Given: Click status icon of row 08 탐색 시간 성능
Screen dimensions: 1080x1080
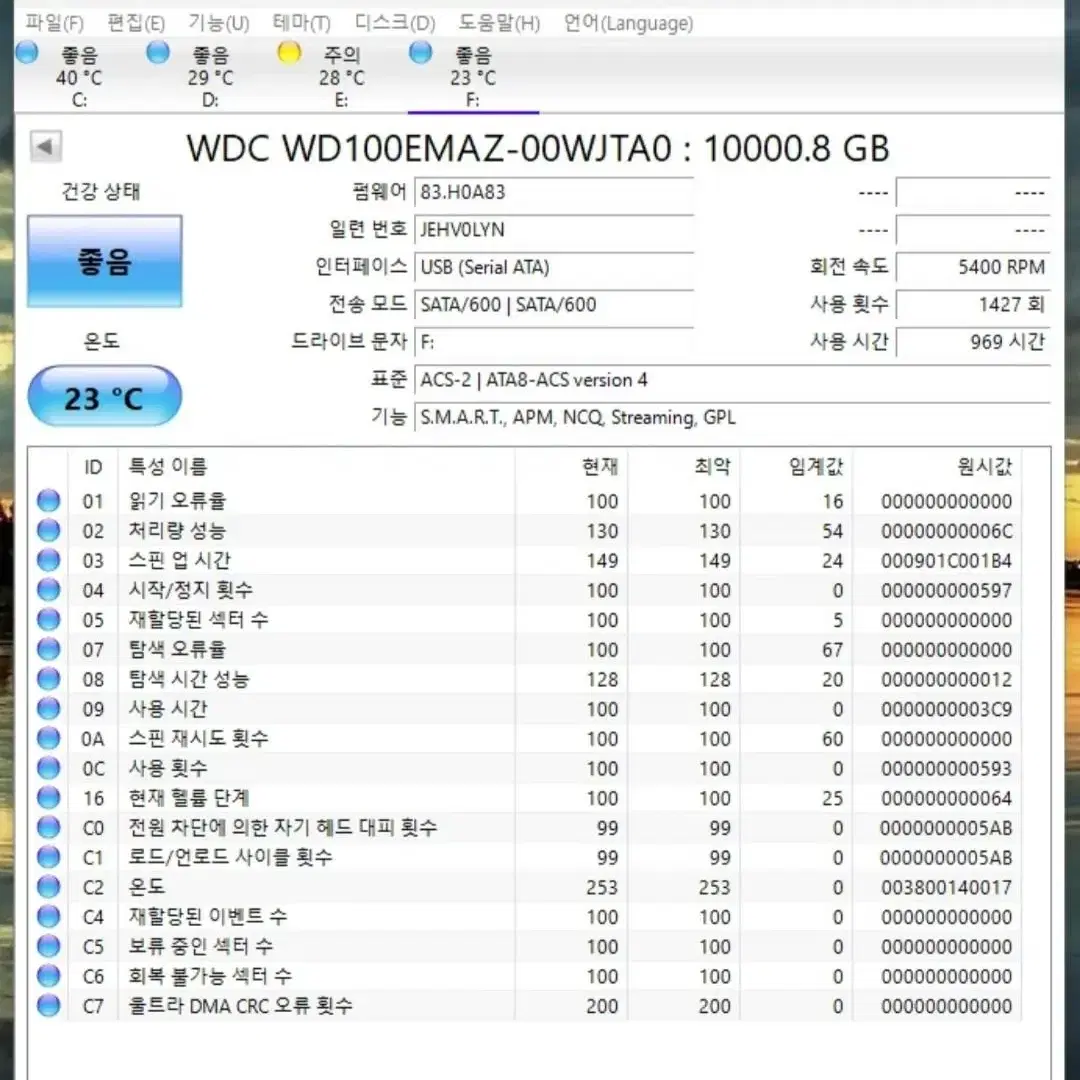Looking at the screenshot, I should (x=48, y=678).
